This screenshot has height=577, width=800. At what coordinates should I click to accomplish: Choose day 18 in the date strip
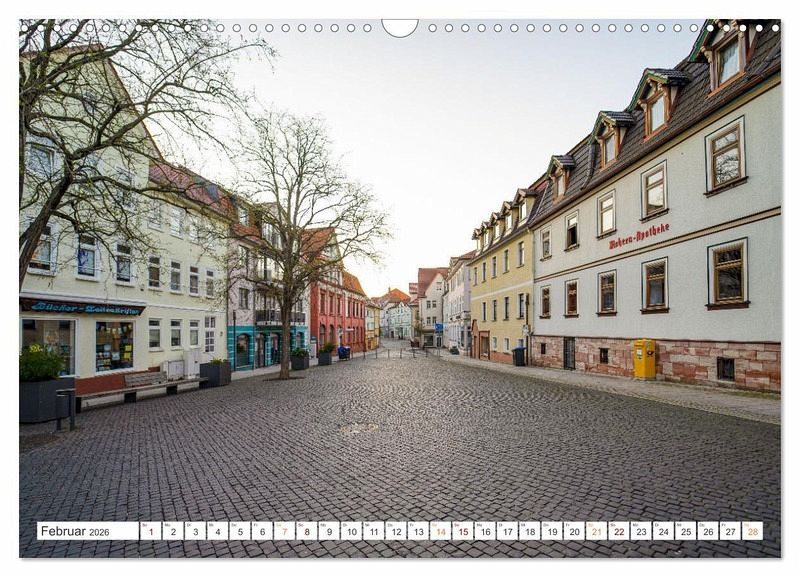click(529, 531)
